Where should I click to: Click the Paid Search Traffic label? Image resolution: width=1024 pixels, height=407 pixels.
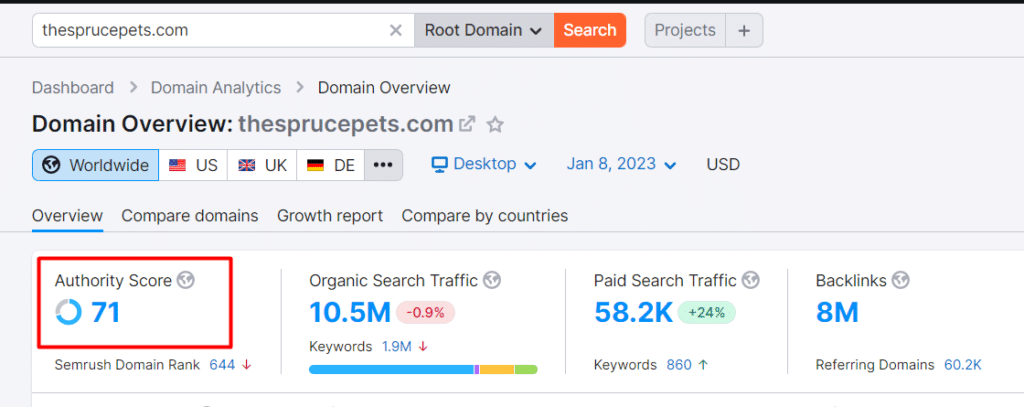665,281
